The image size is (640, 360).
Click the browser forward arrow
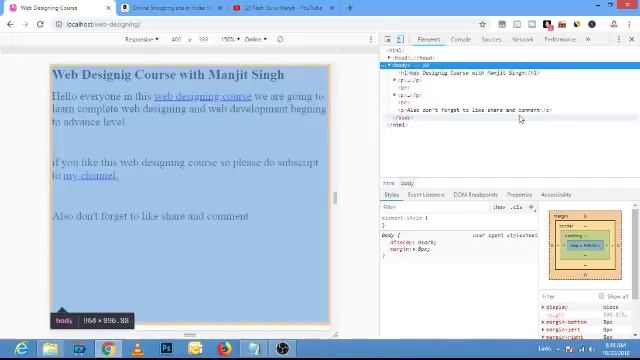[25, 24]
